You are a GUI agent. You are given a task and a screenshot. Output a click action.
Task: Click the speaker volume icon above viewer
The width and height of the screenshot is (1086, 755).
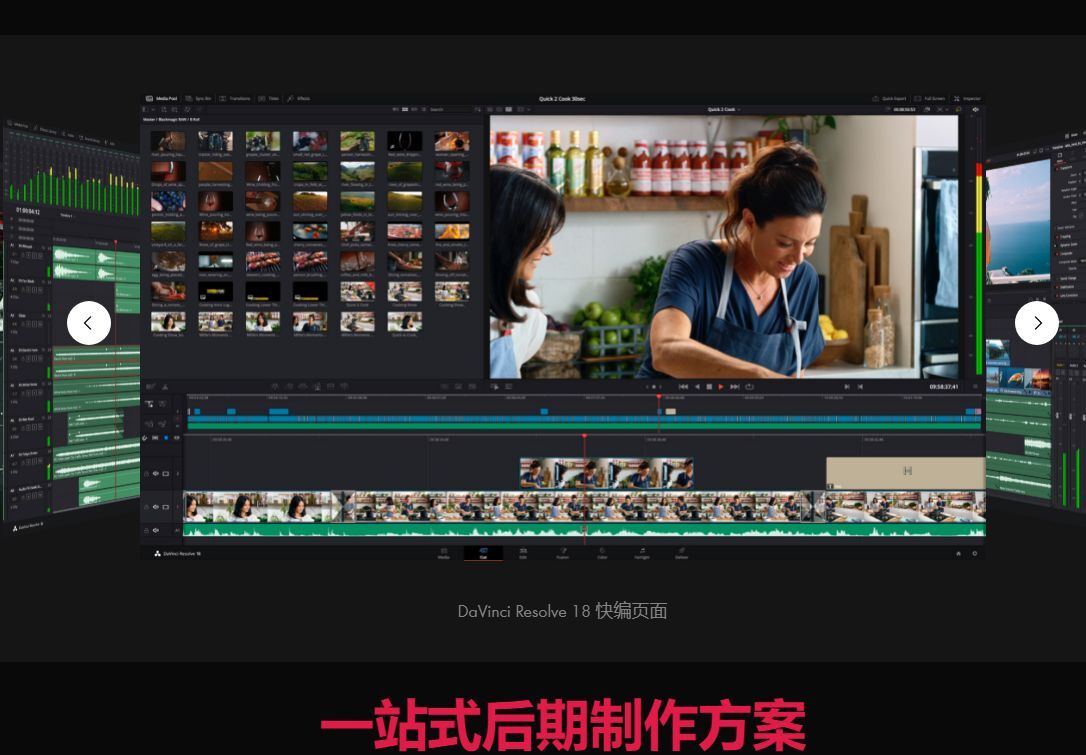coord(976,109)
